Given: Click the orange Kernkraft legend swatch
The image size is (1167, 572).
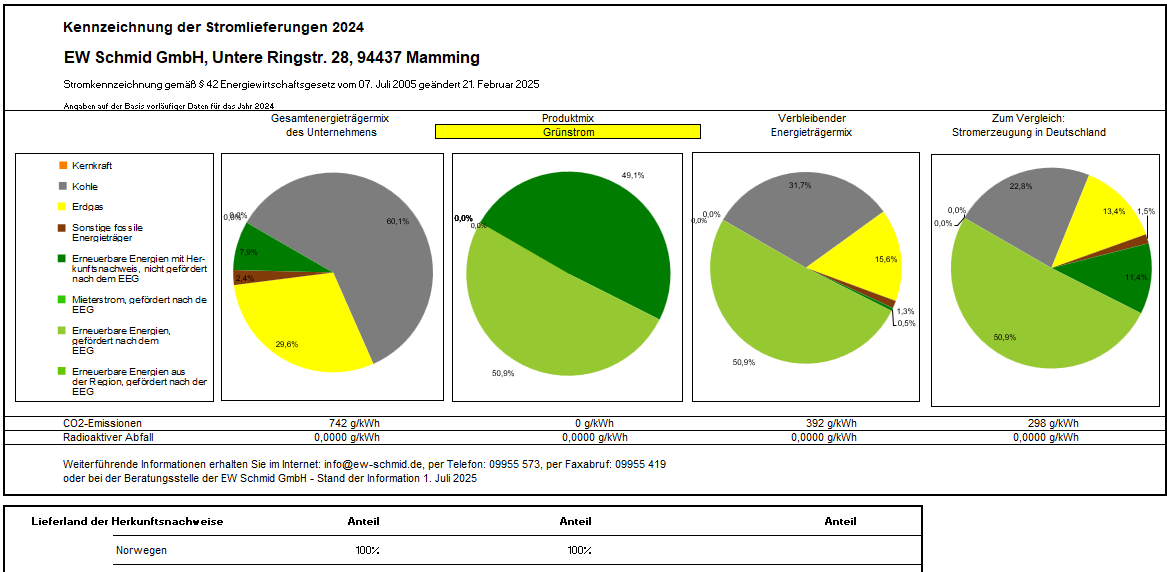Looking at the screenshot, I should tap(64, 165).
